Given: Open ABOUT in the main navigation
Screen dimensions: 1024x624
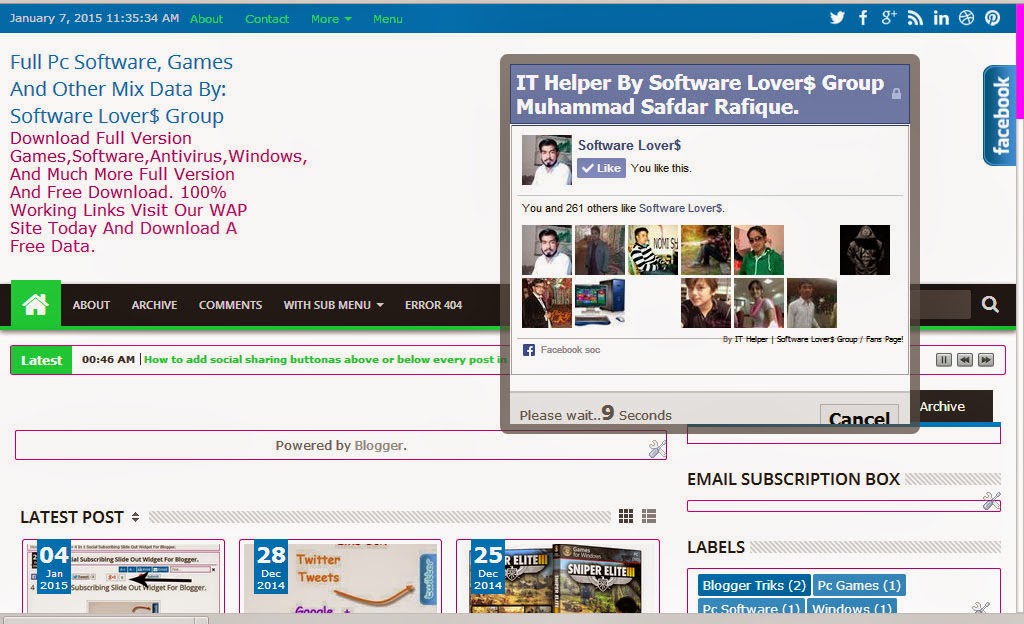Looking at the screenshot, I should pos(91,305).
